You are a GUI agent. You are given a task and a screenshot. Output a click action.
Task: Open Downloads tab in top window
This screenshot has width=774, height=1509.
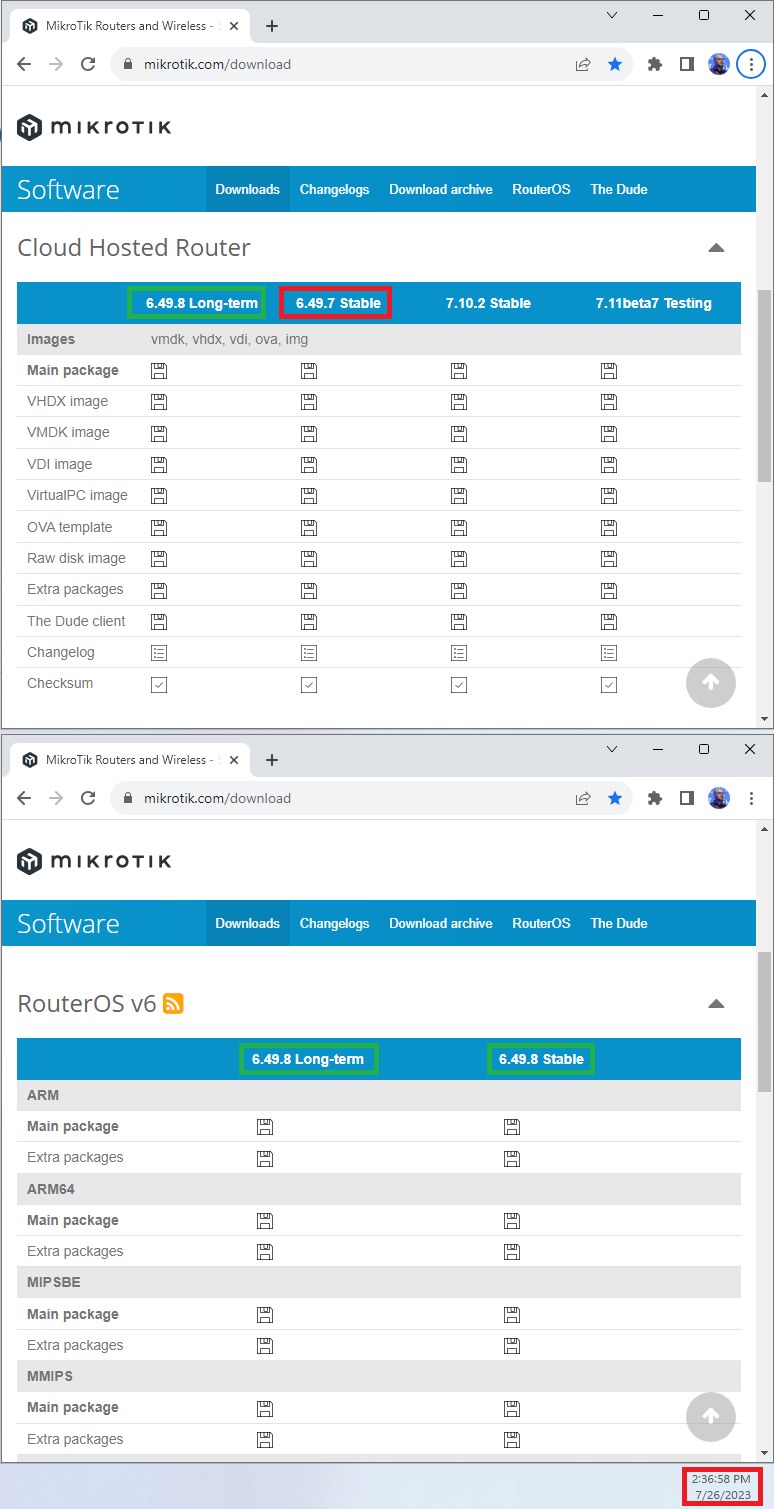click(x=248, y=189)
